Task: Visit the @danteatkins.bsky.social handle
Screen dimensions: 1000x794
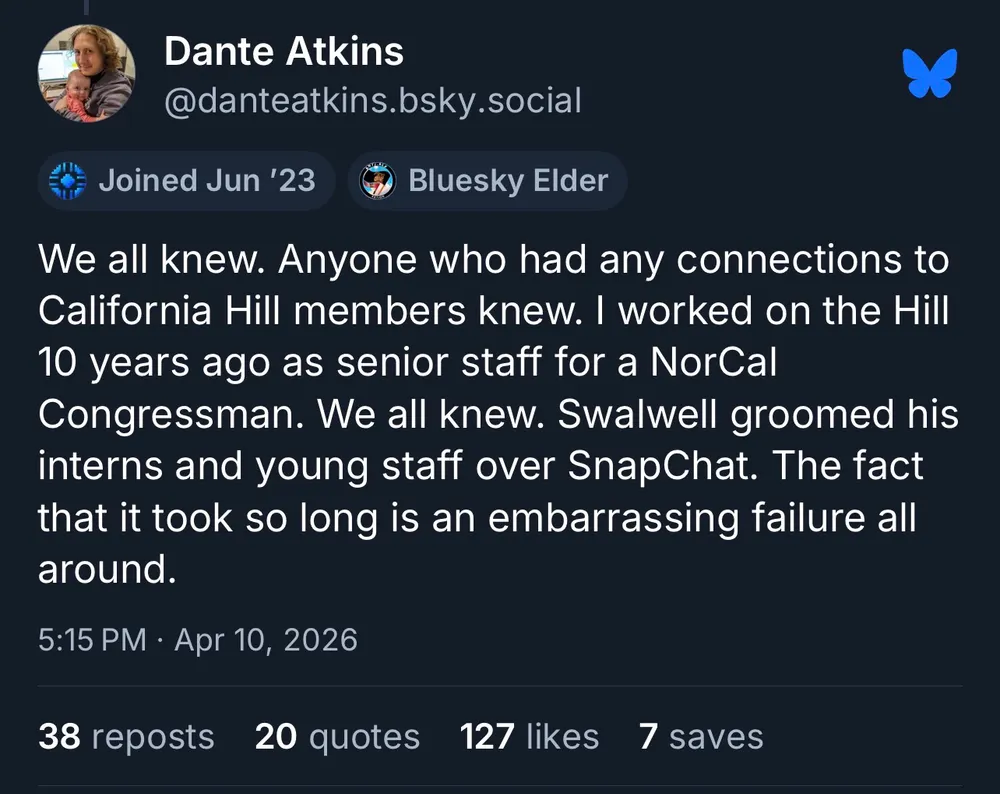Action: coord(372,101)
